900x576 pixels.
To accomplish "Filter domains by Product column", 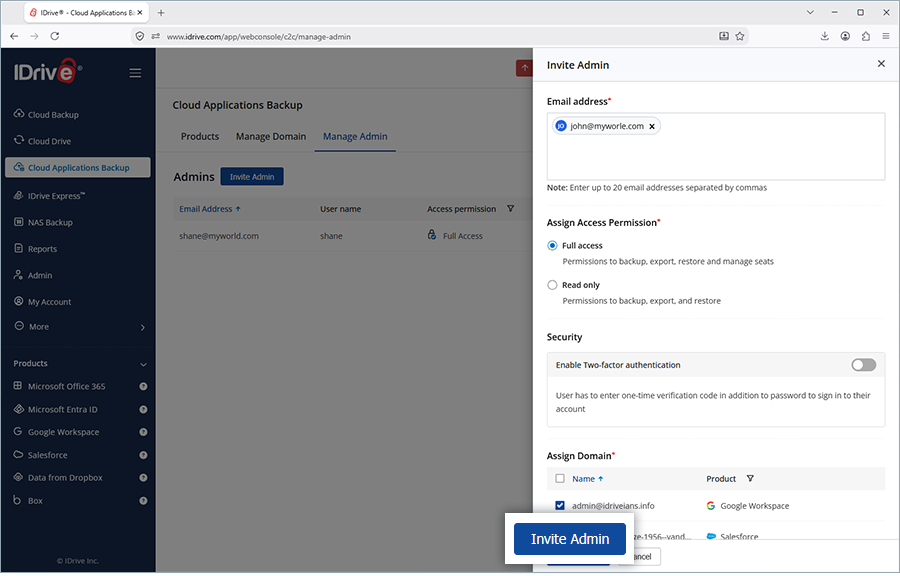I will coord(750,478).
